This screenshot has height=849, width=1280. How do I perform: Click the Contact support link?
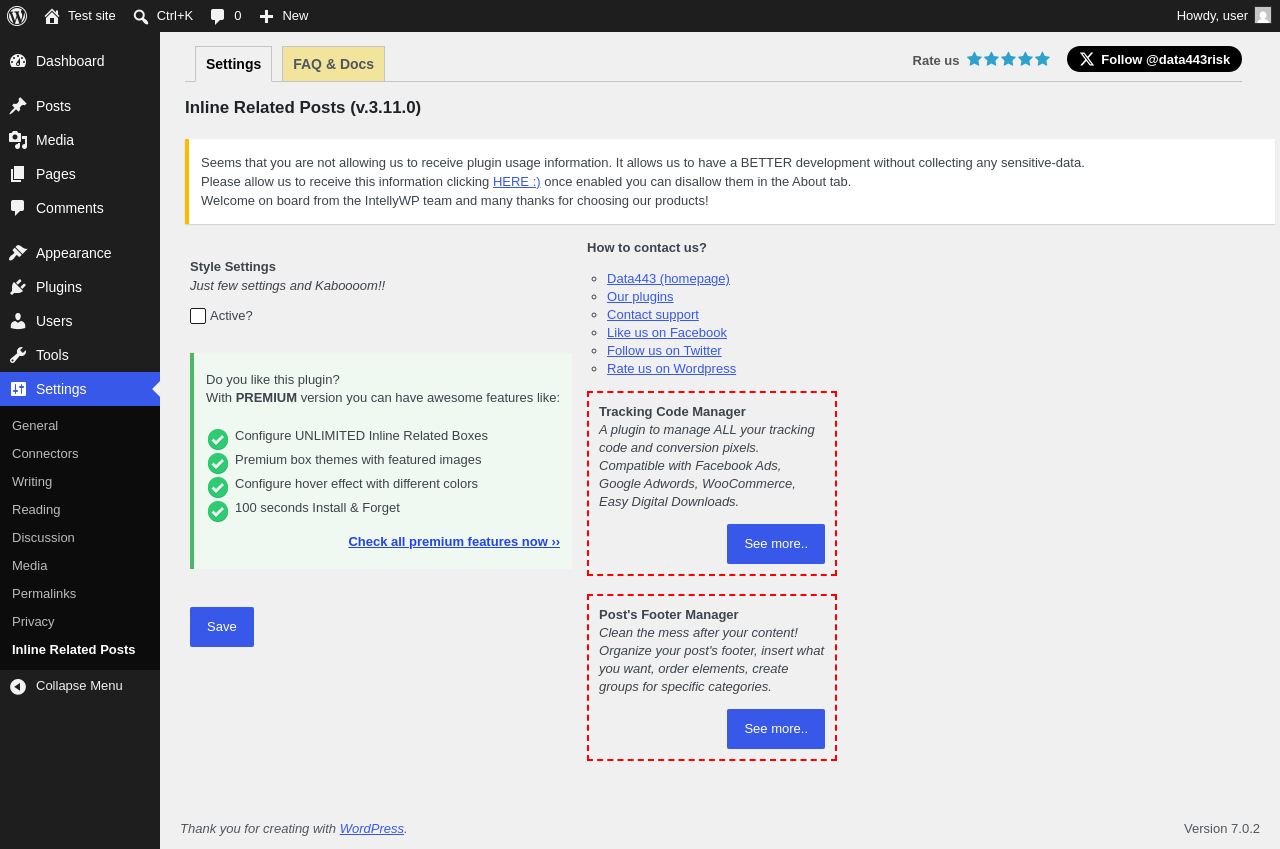653,315
